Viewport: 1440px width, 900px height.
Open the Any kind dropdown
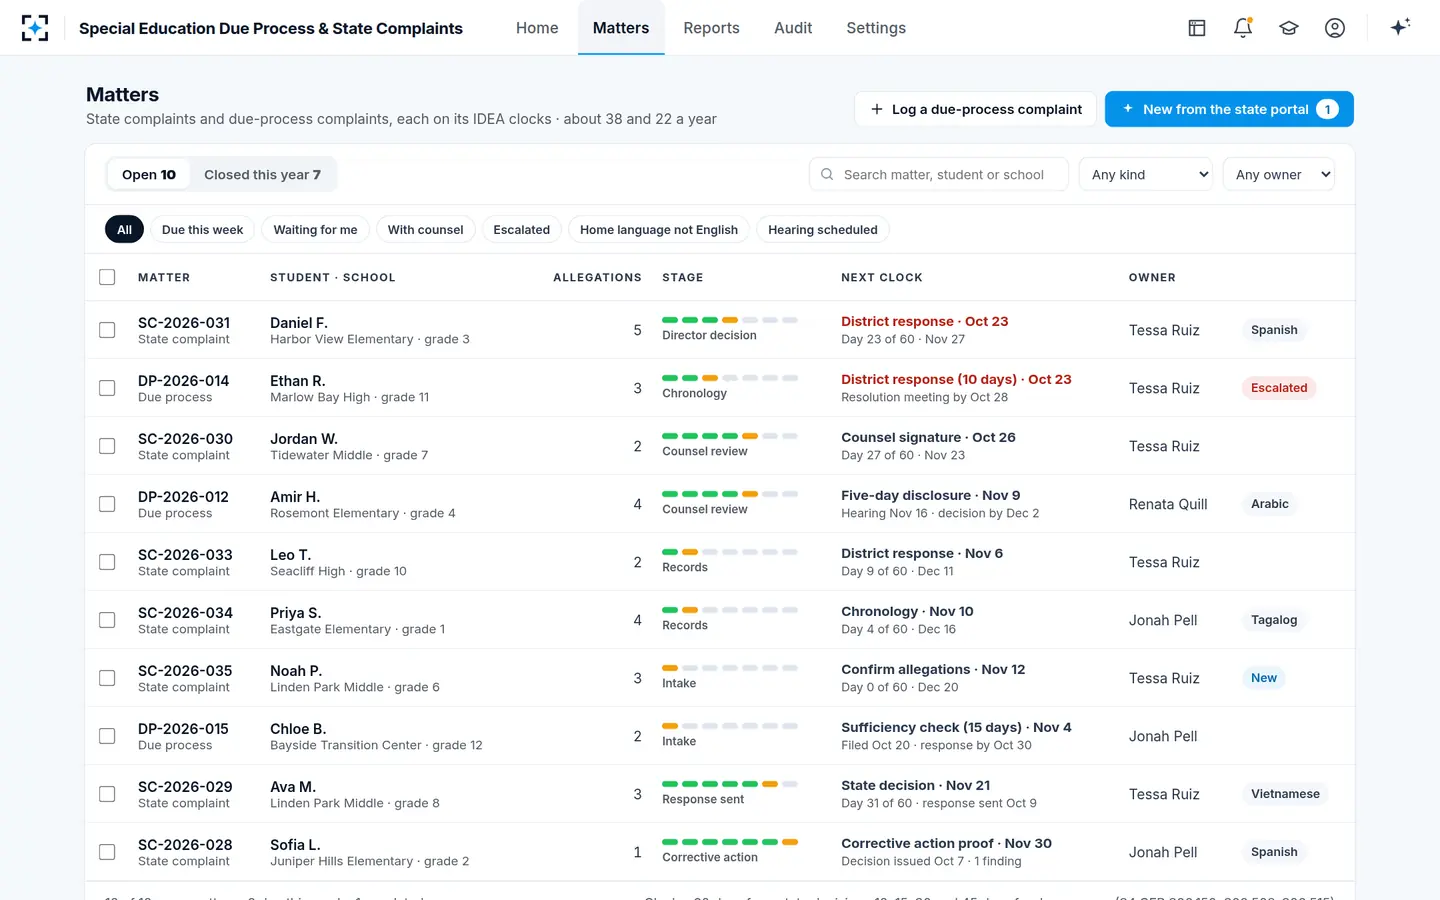1146,174
